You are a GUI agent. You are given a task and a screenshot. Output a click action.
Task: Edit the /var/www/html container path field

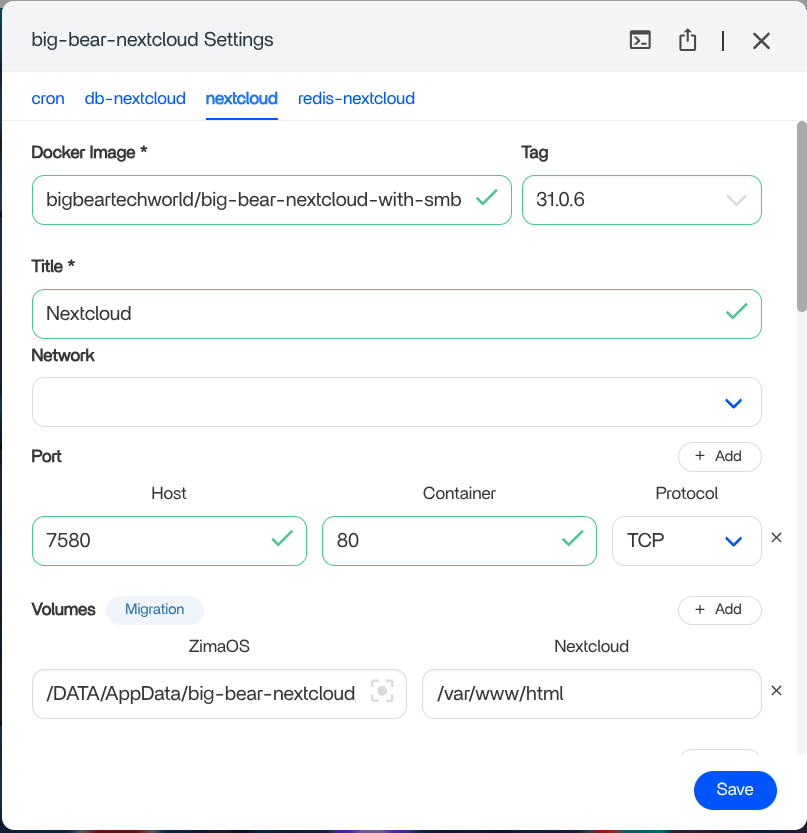pyautogui.click(x=592, y=694)
